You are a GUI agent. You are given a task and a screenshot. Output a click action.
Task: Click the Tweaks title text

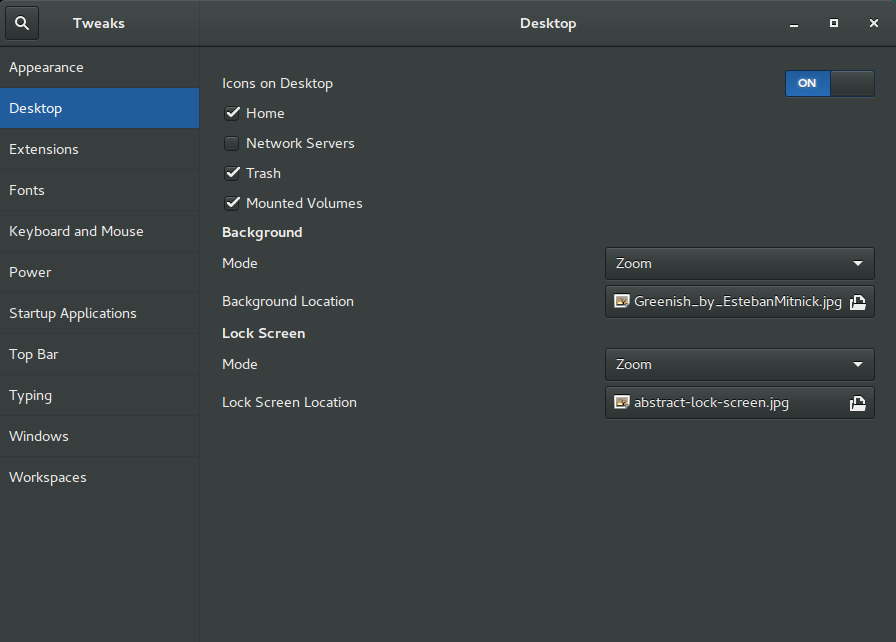tap(99, 23)
